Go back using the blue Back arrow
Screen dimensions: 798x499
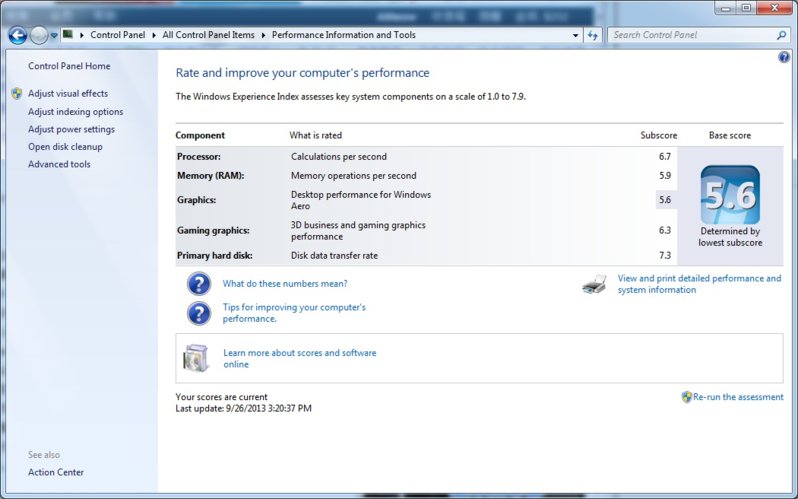[x=17, y=35]
